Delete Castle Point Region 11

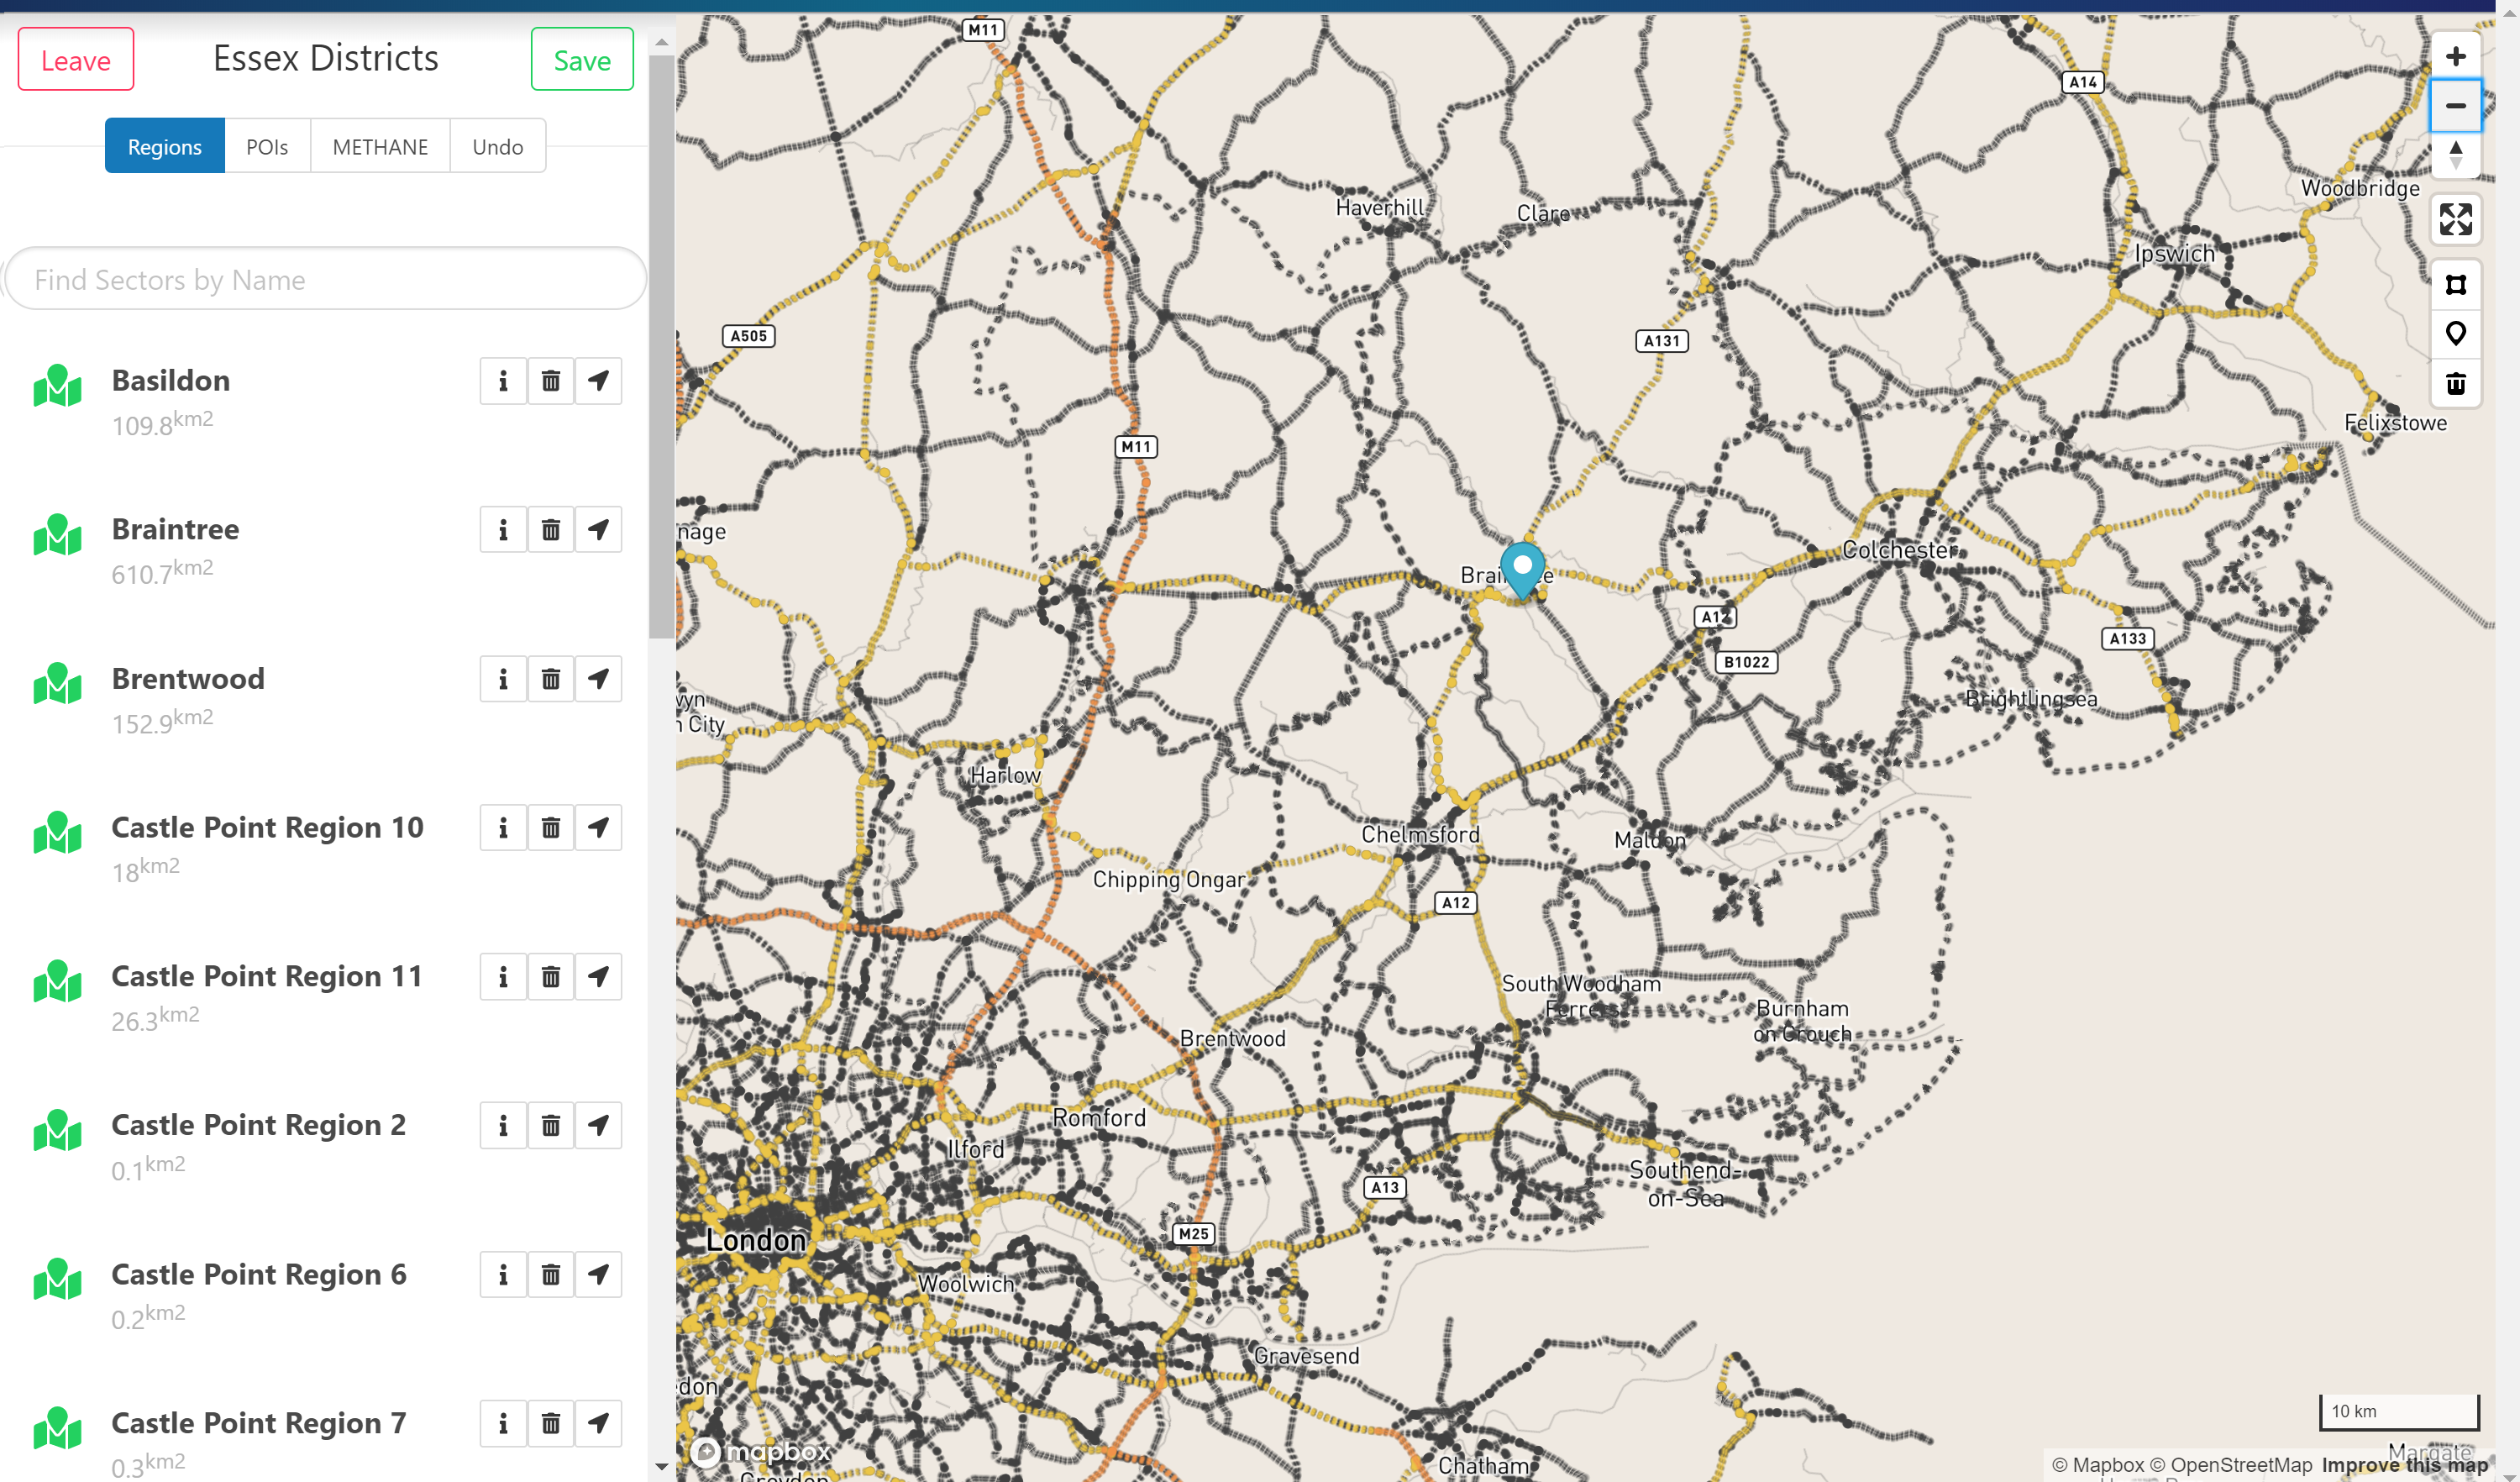click(x=550, y=977)
